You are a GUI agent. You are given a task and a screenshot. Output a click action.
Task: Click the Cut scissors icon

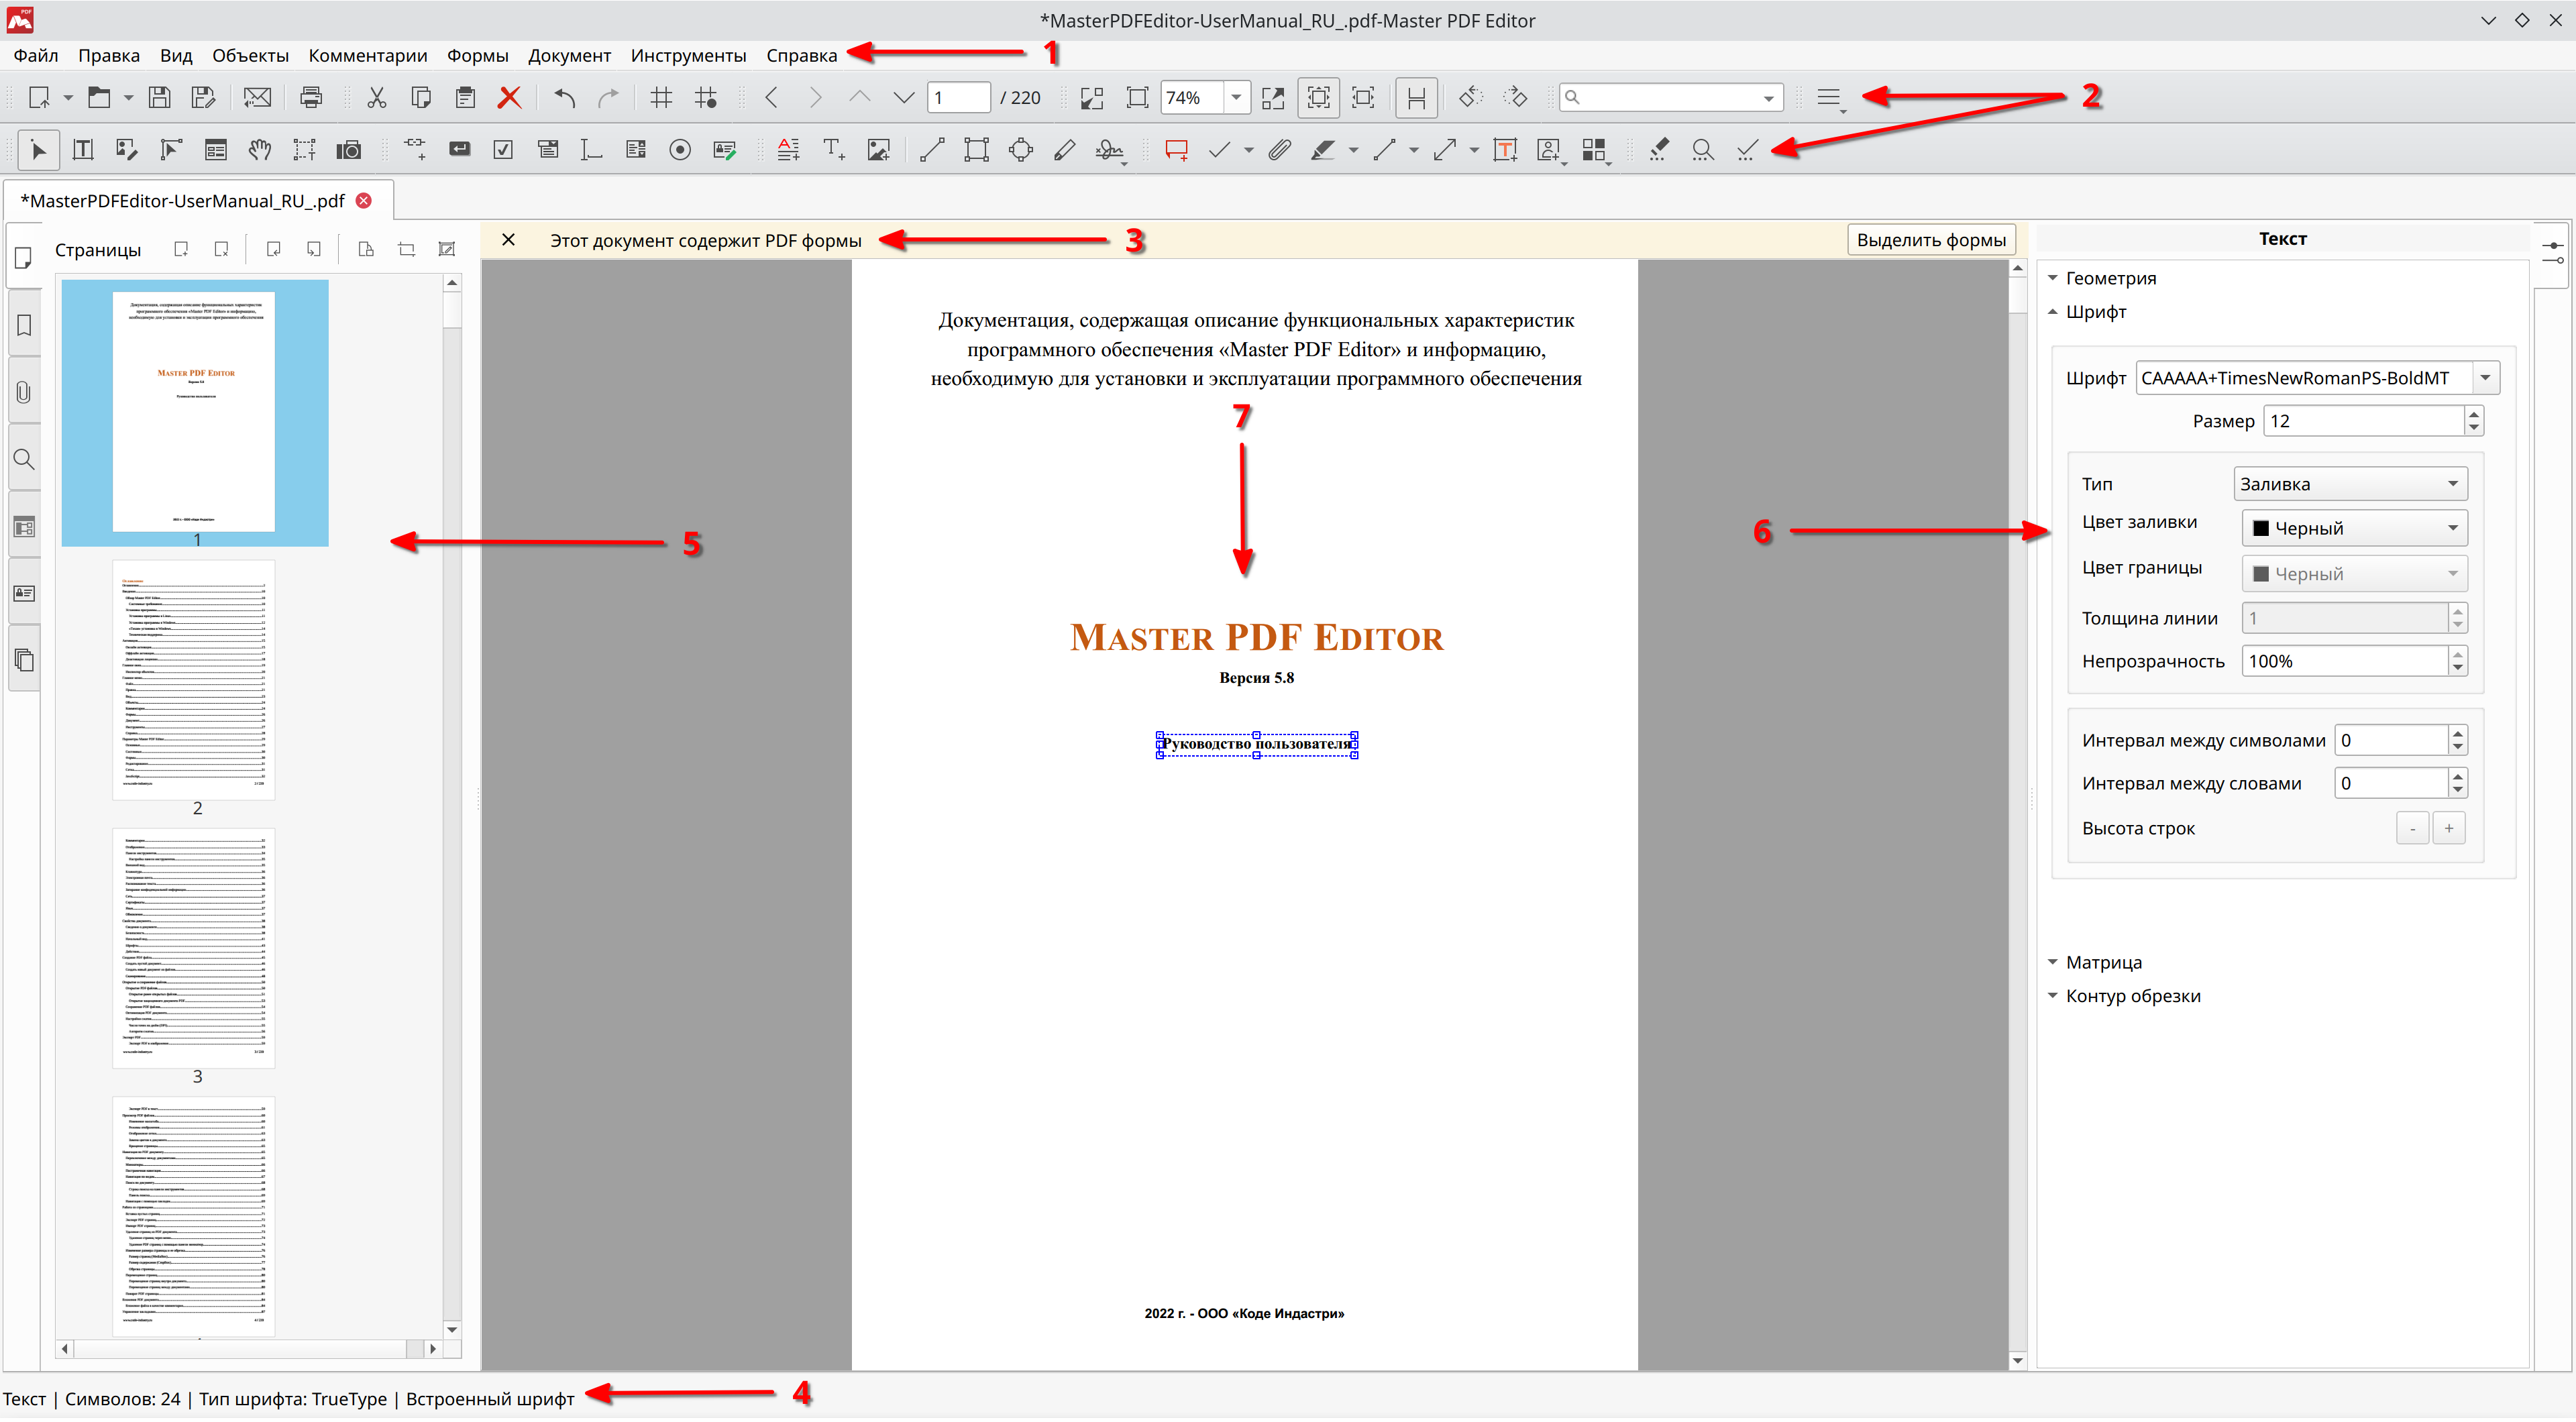click(376, 98)
